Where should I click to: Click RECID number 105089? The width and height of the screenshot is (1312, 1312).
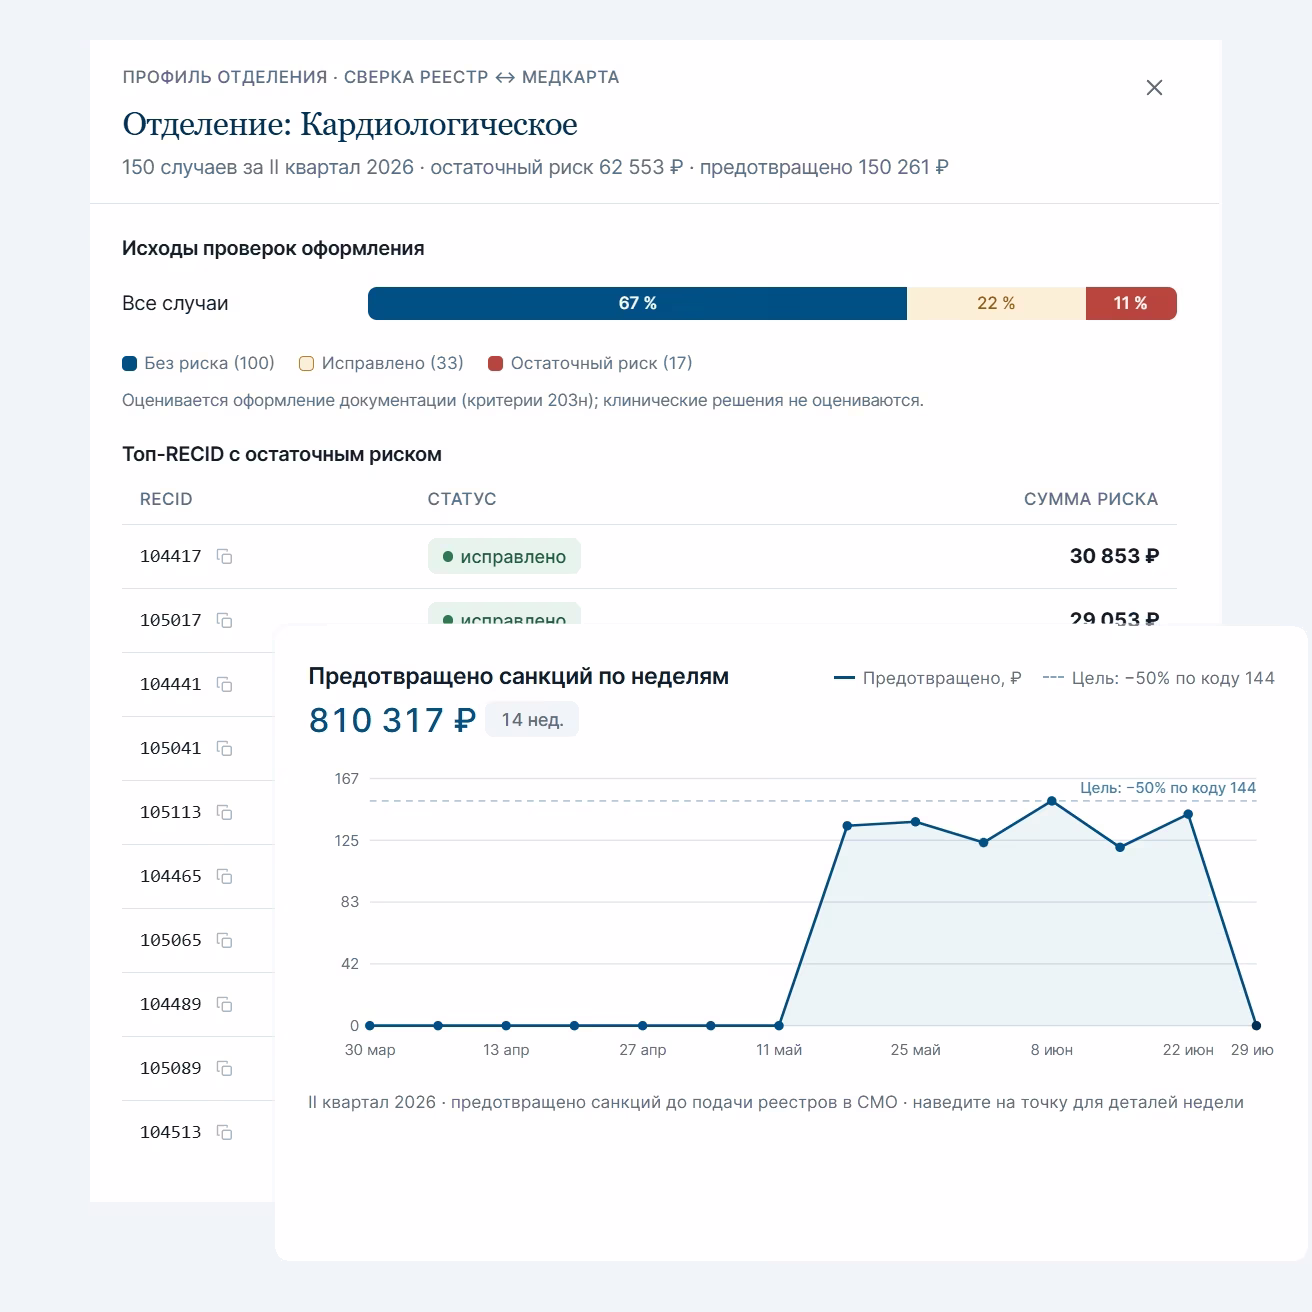click(x=171, y=1068)
